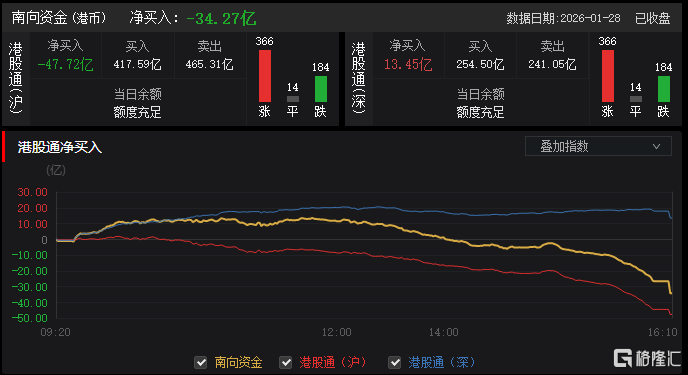Click the 12:00 marker on time axis

tap(337, 332)
